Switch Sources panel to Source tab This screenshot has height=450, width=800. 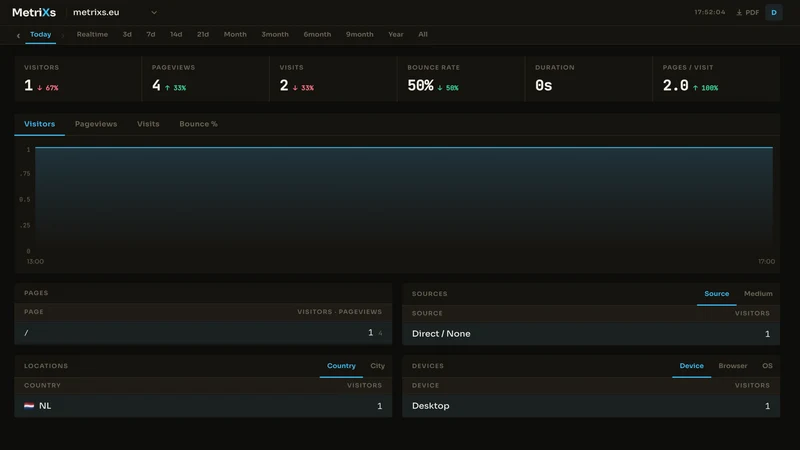point(716,294)
